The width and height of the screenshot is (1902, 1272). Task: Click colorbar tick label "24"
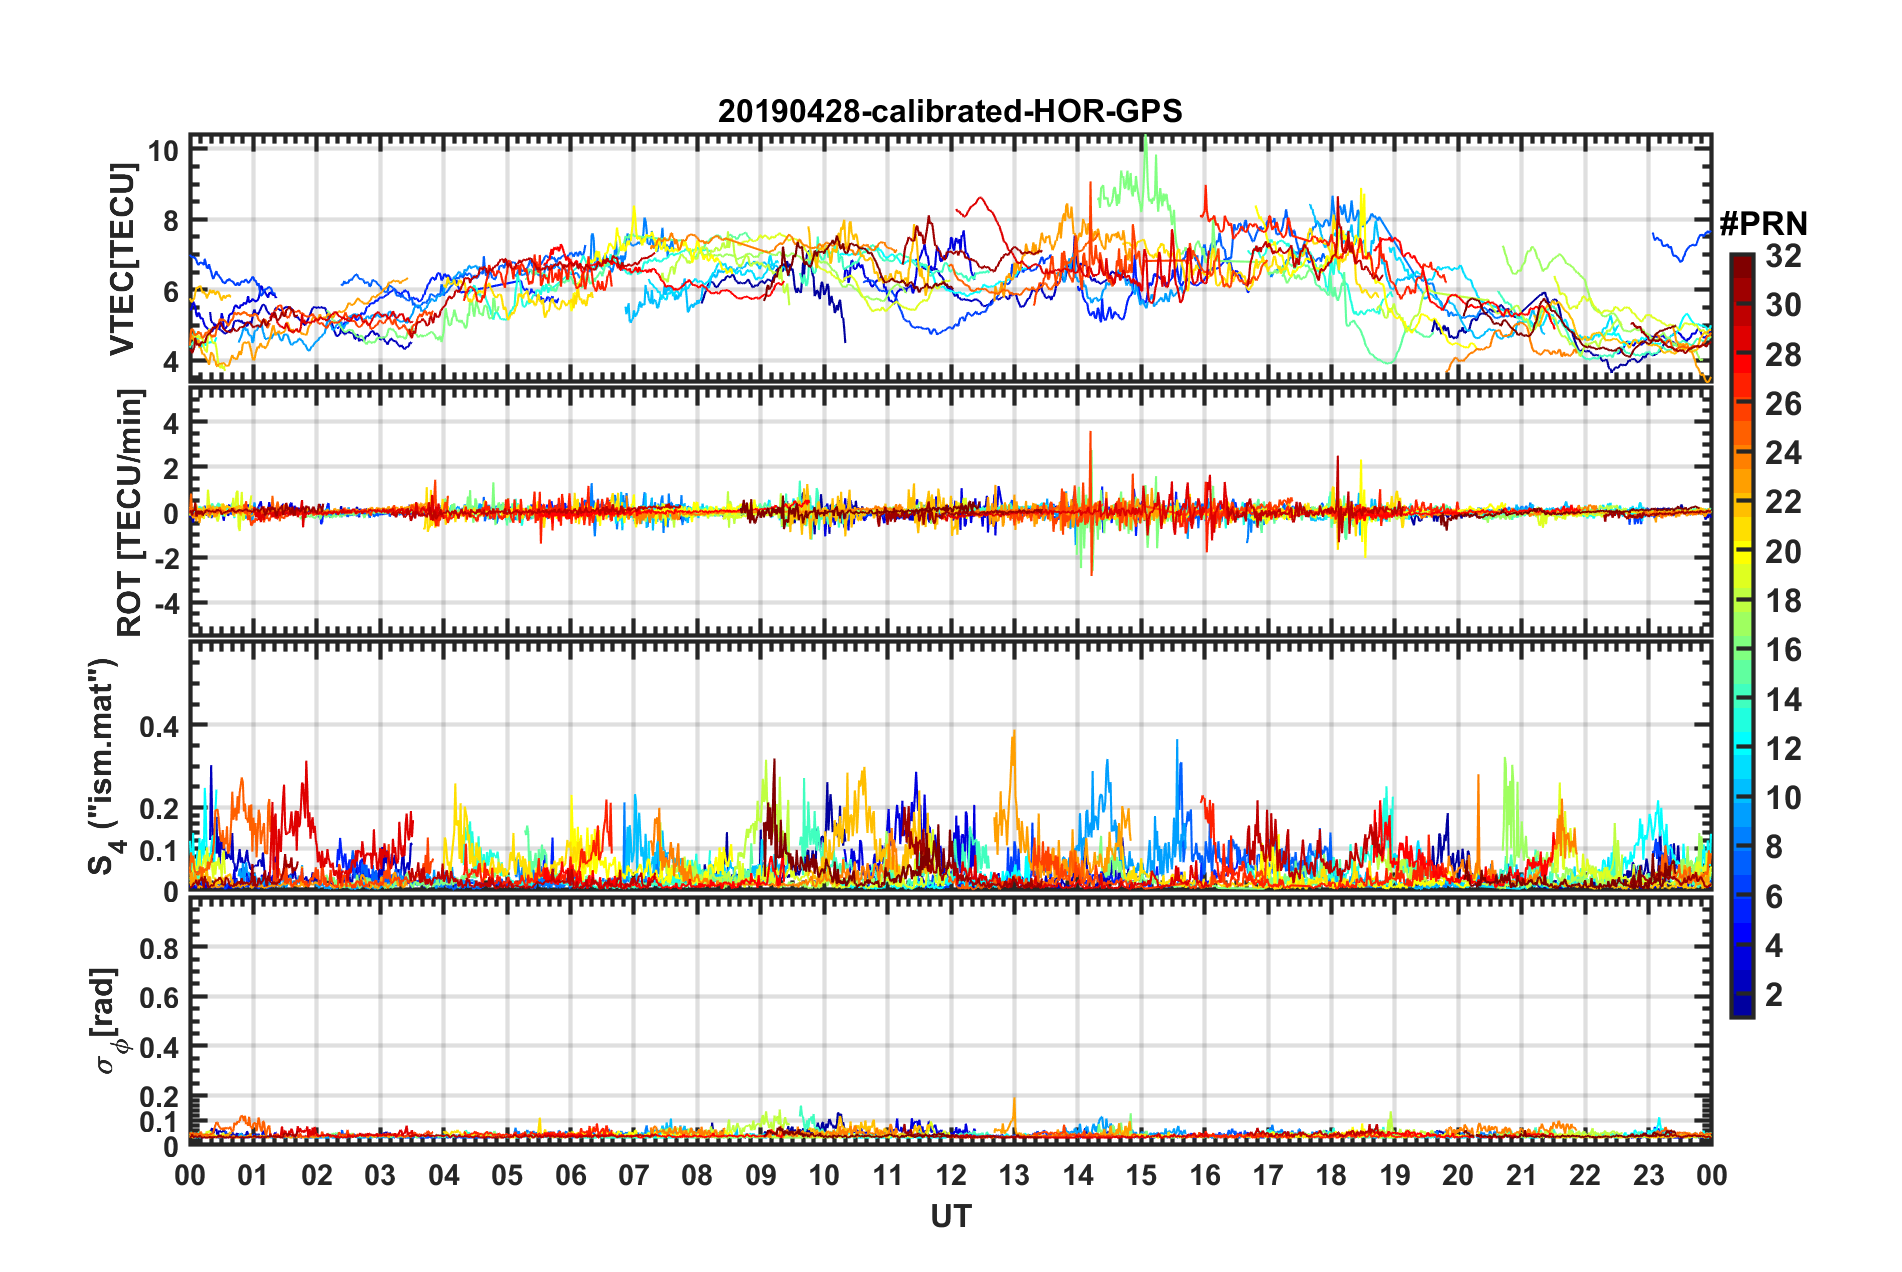point(1783,453)
